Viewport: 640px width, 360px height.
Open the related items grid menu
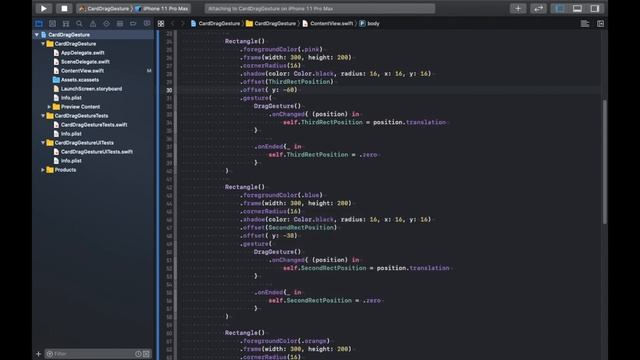161,24
